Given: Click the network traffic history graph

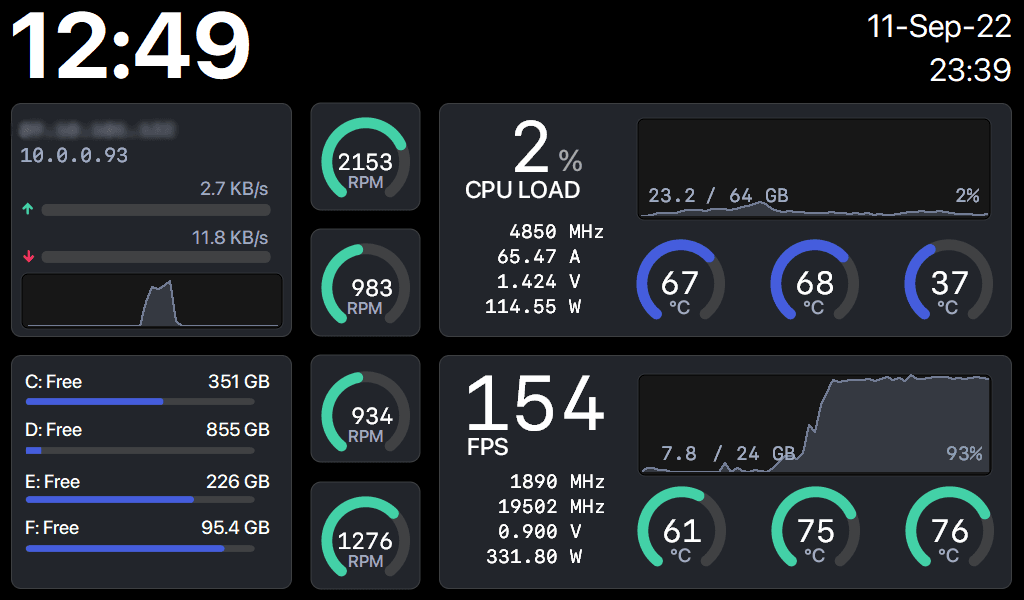Looking at the screenshot, I should [151, 299].
